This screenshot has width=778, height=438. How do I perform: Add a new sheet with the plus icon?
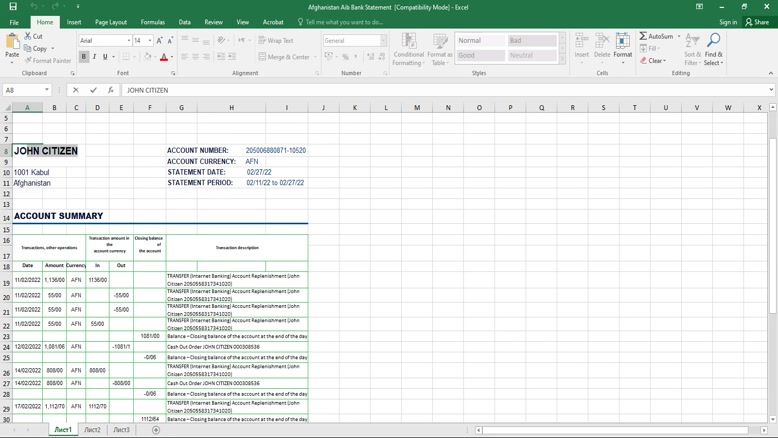[x=156, y=430]
